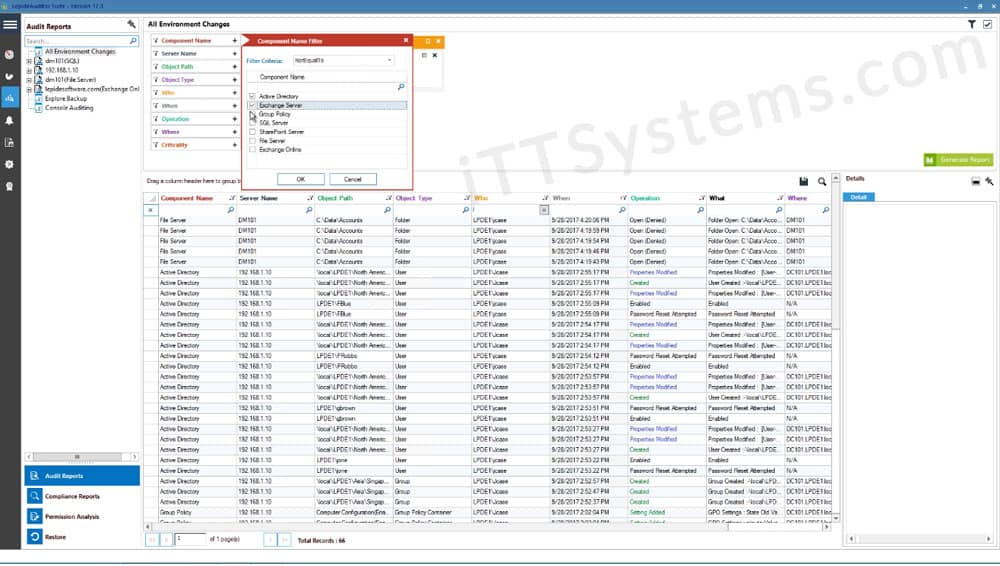Check the Group Policy checkbox
This screenshot has width=1000, height=566.
click(253, 114)
